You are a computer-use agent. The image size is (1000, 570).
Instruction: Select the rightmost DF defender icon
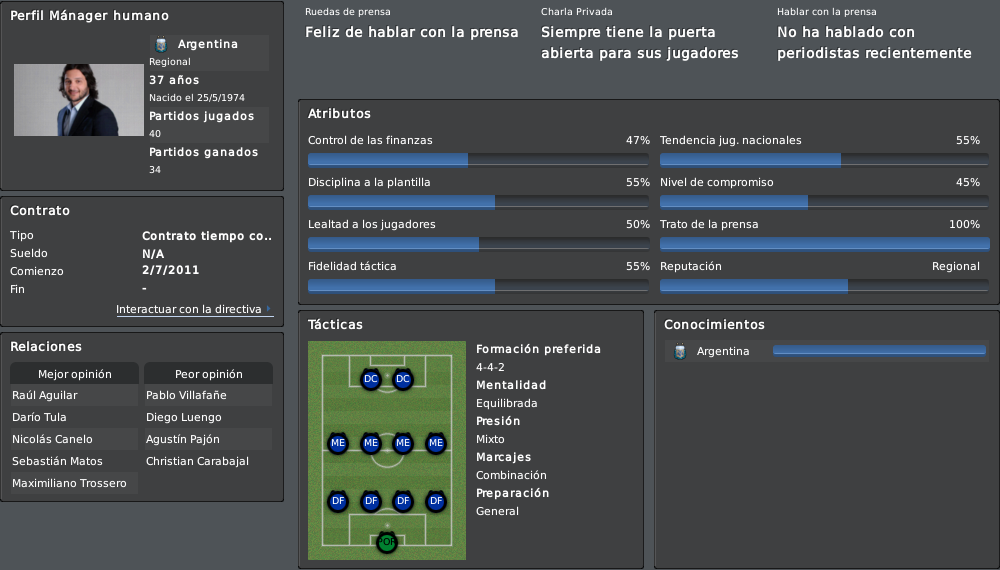click(x=436, y=501)
